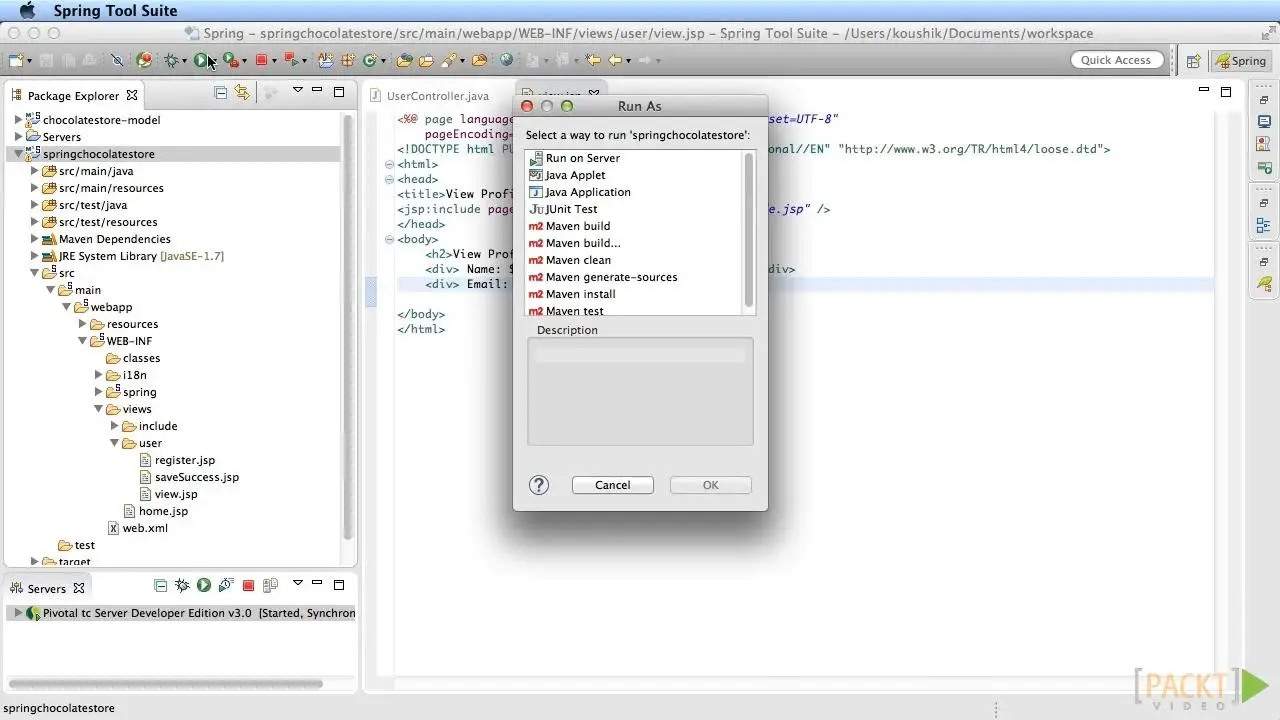The height and width of the screenshot is (720, 1280).
Task: Open Package Explorer view menu triangle
Action: coord(297,91)
